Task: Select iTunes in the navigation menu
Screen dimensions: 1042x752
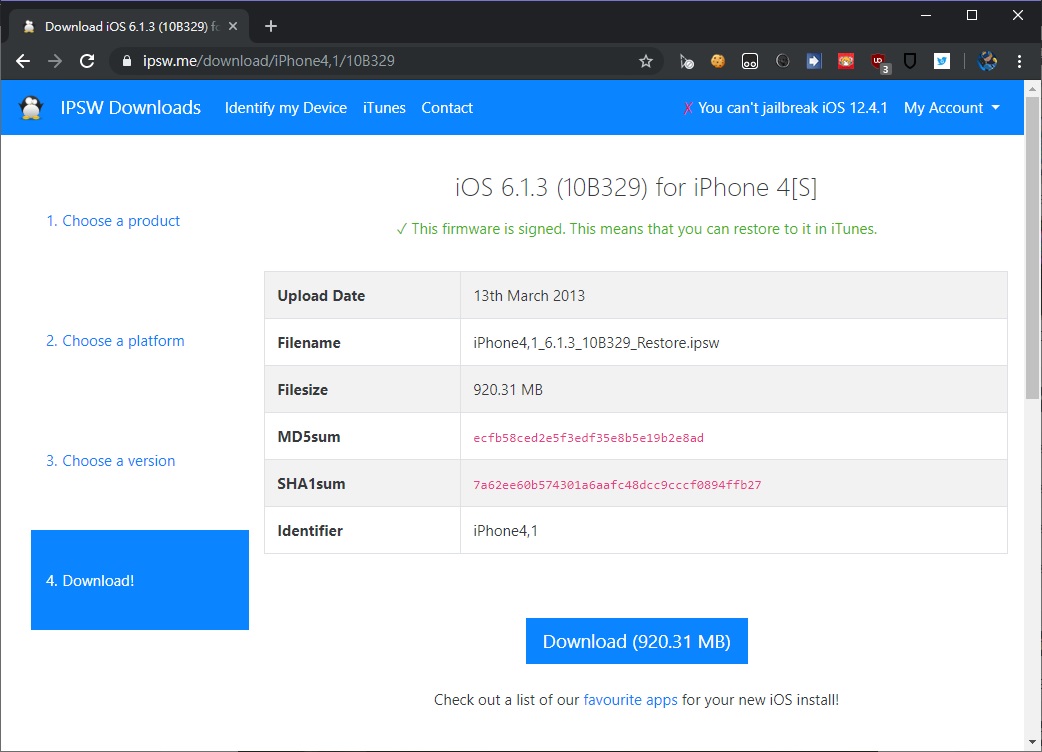Action: pyautogui.click(x=384, y=107)
